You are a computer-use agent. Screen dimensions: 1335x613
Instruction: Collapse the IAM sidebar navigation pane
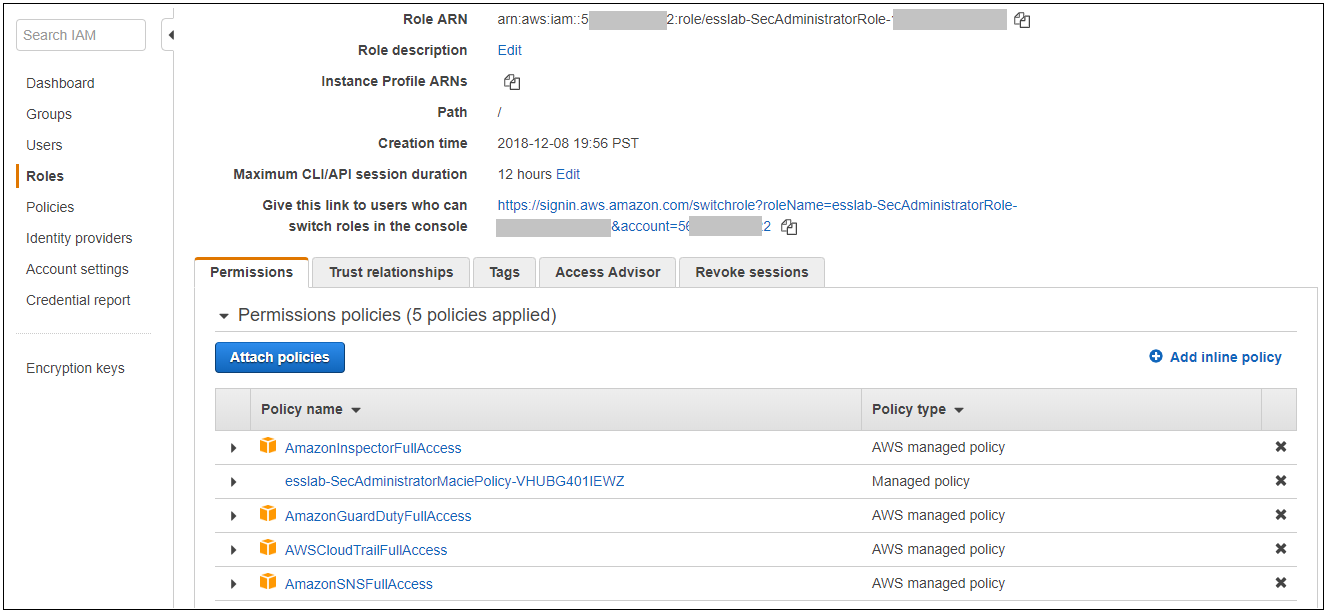pyautogui.click(x=170, y=36)
